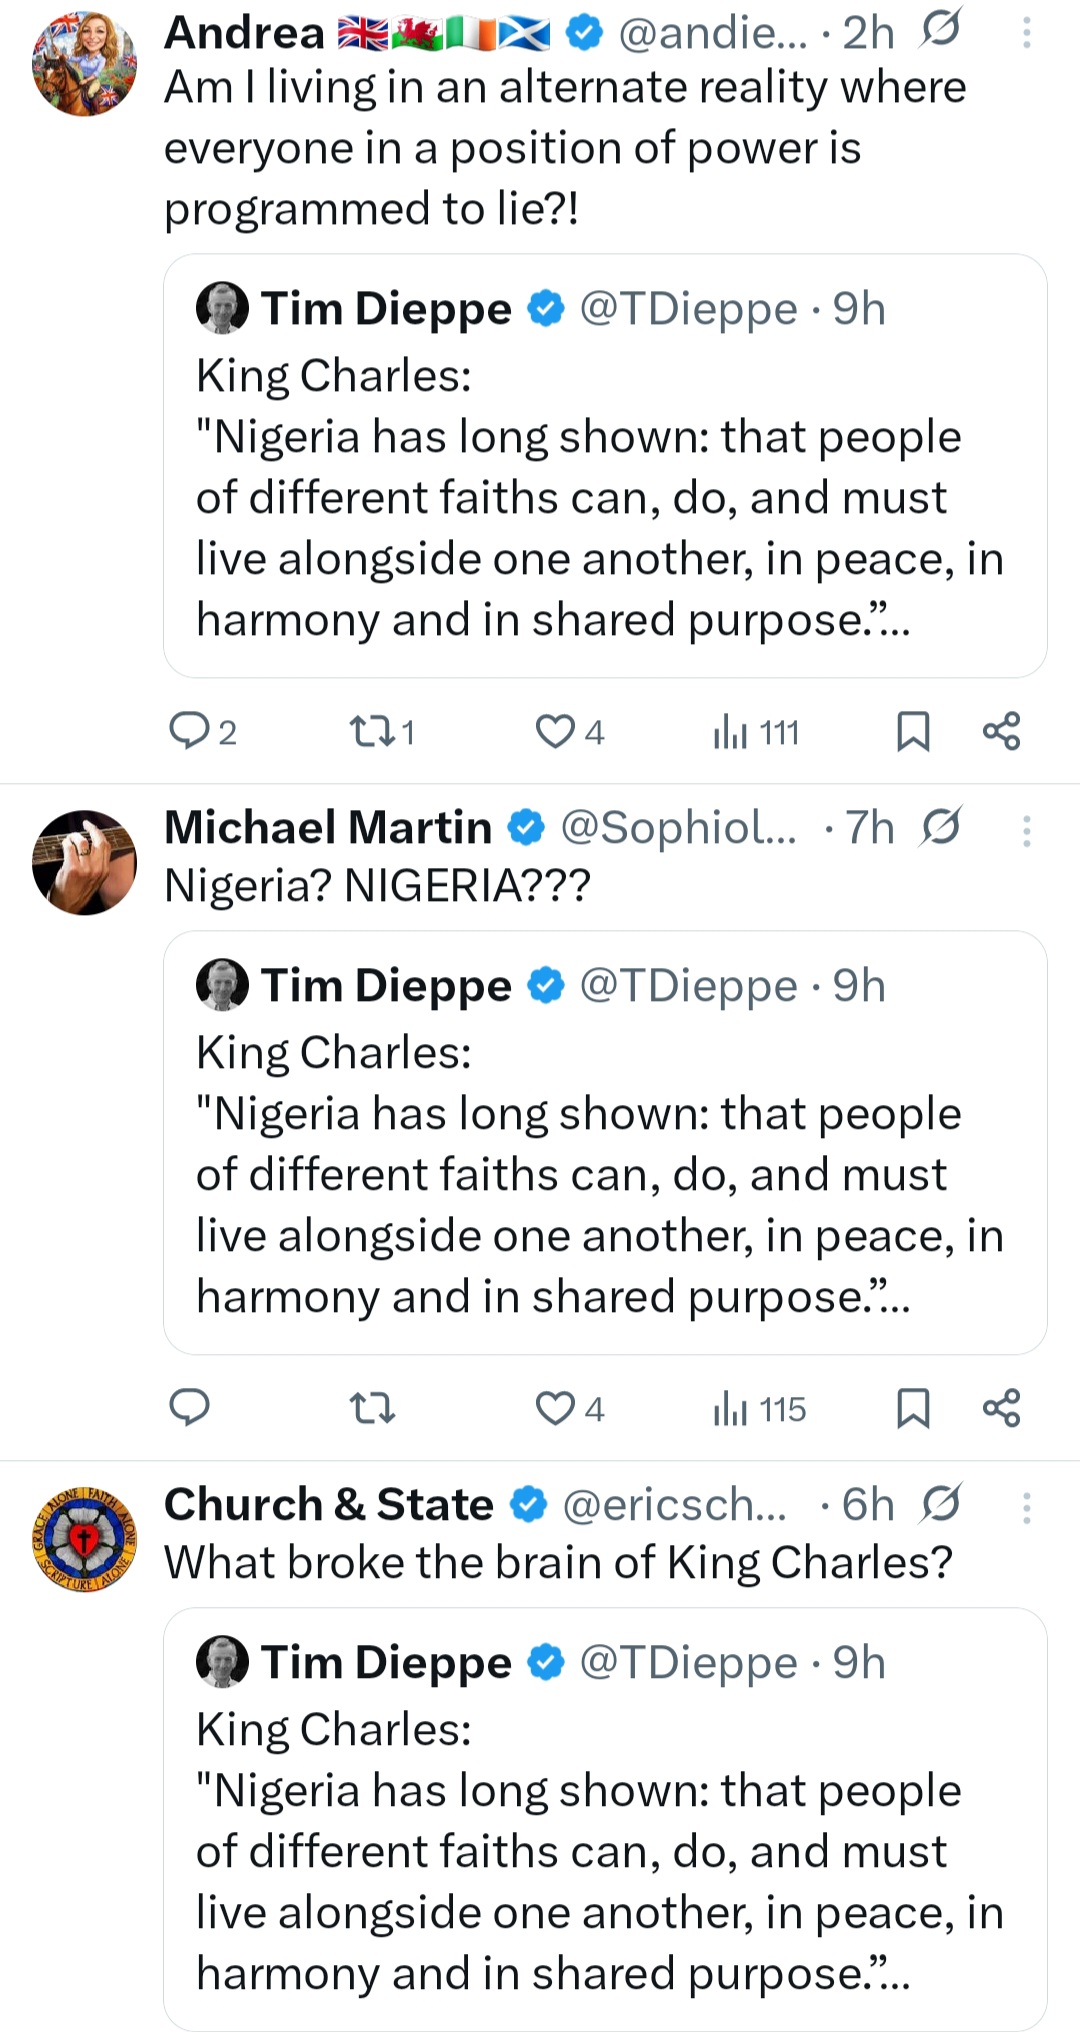Viewport: 1080px width, 2032px height.
Task: Open Church & State profile name
Action: pos(328,1505)
